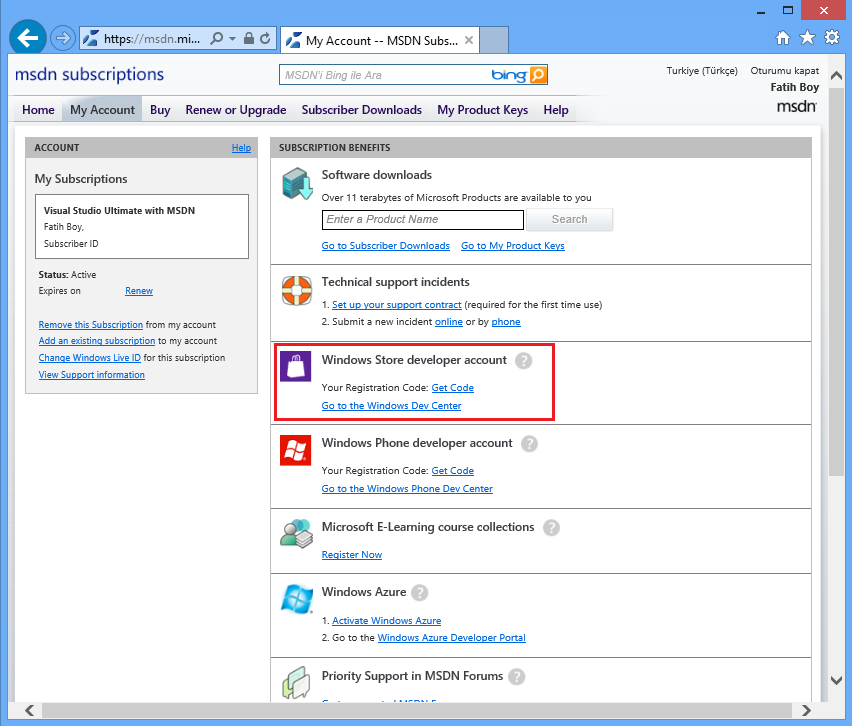The image size is (852, 726).
Task: Open the Renew or Upgrade tab
Action: pos(236,110)
